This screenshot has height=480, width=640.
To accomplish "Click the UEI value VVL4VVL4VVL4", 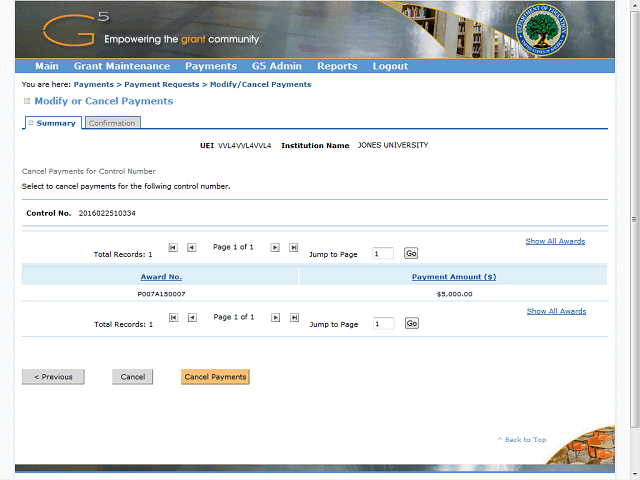I will (x=244, y=145).
